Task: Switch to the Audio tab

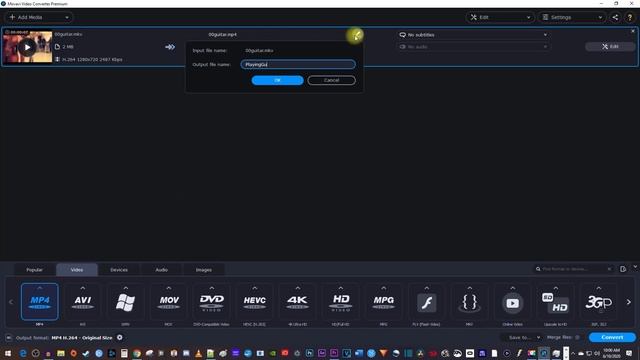Action: tap(161, 270)
